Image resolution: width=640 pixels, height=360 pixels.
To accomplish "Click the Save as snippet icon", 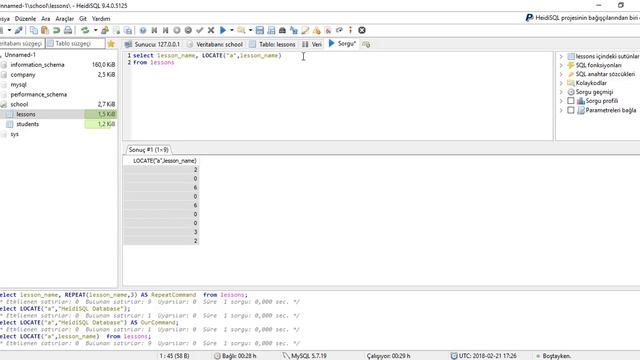I will (271, 30).
